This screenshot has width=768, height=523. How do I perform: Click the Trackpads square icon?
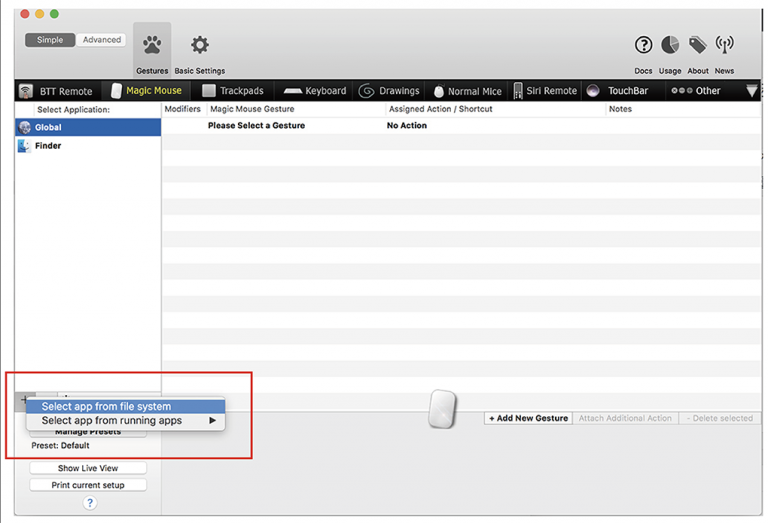click(209, 91)
